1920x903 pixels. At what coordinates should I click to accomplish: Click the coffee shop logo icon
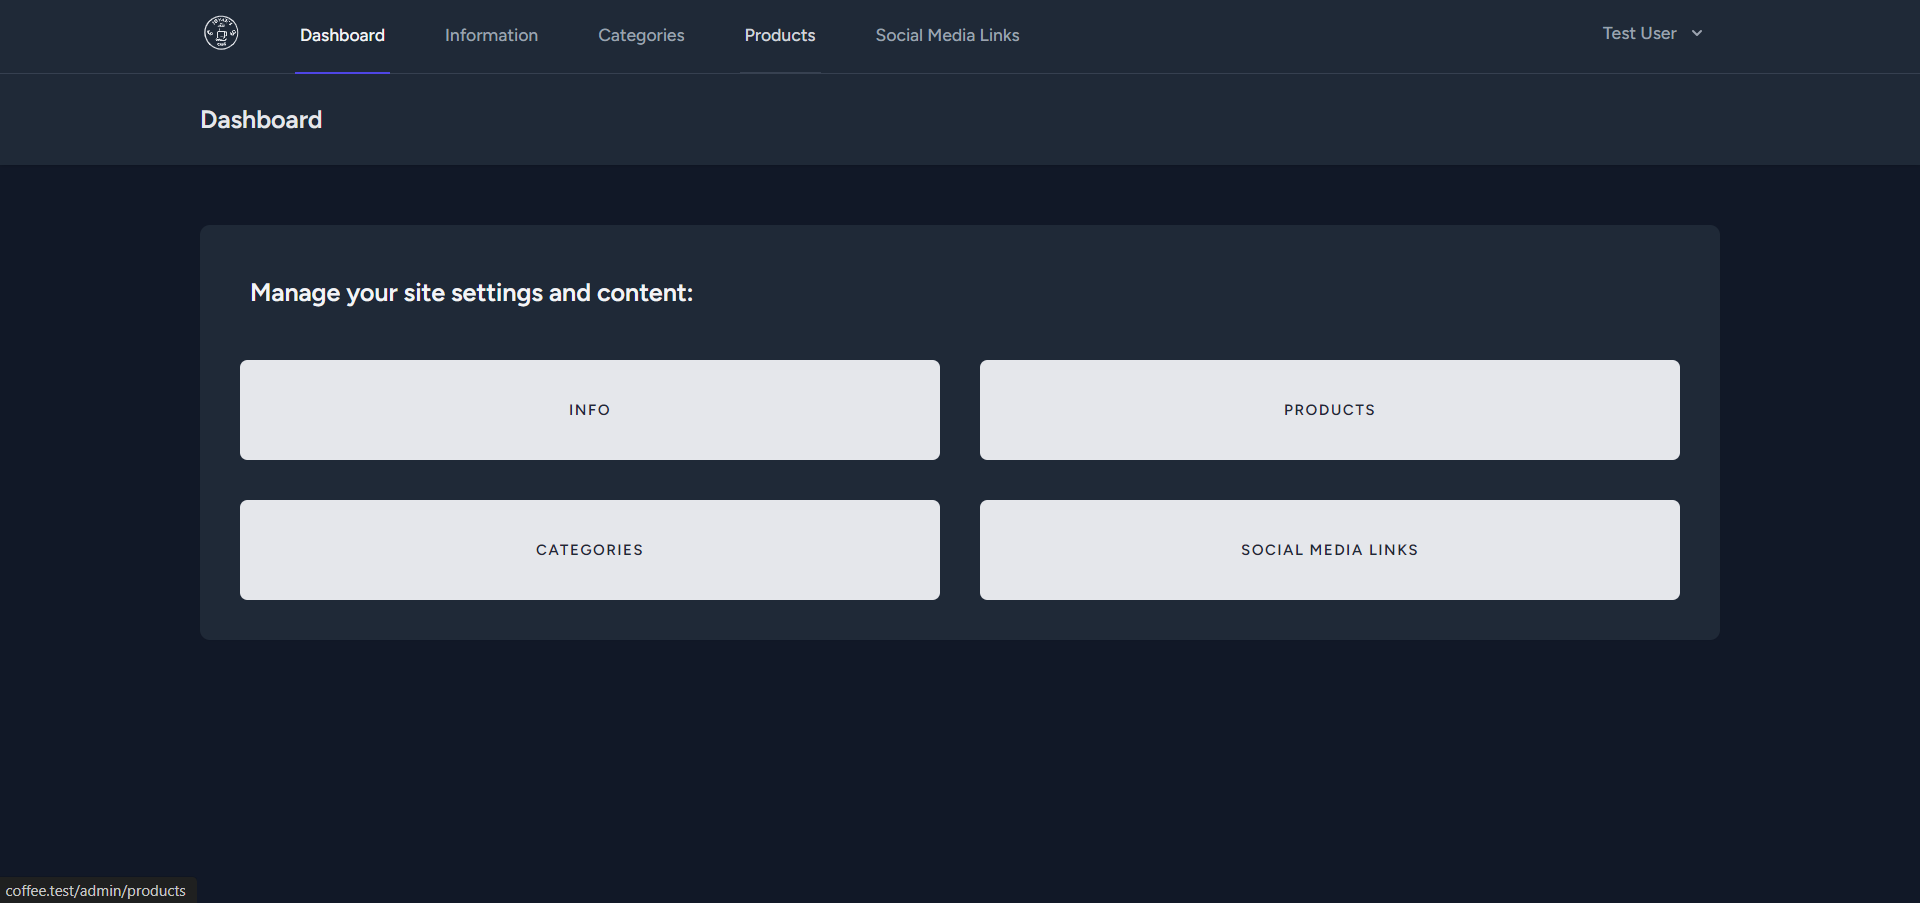221,33
